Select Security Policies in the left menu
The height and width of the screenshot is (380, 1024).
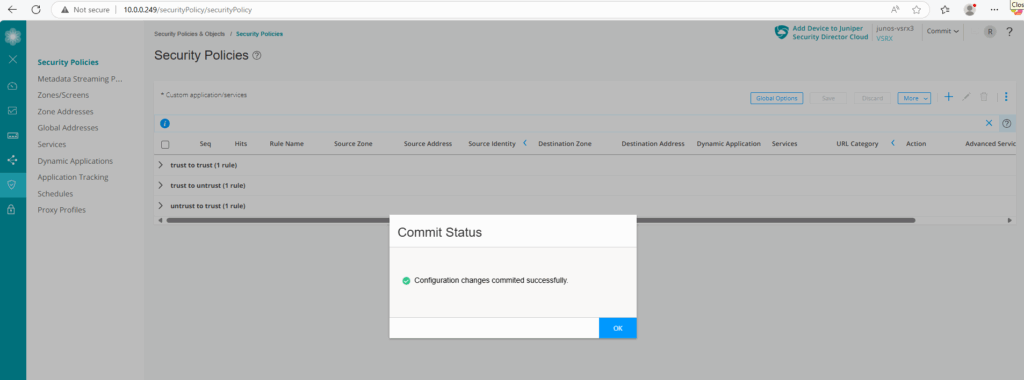(x=68, y=63)
